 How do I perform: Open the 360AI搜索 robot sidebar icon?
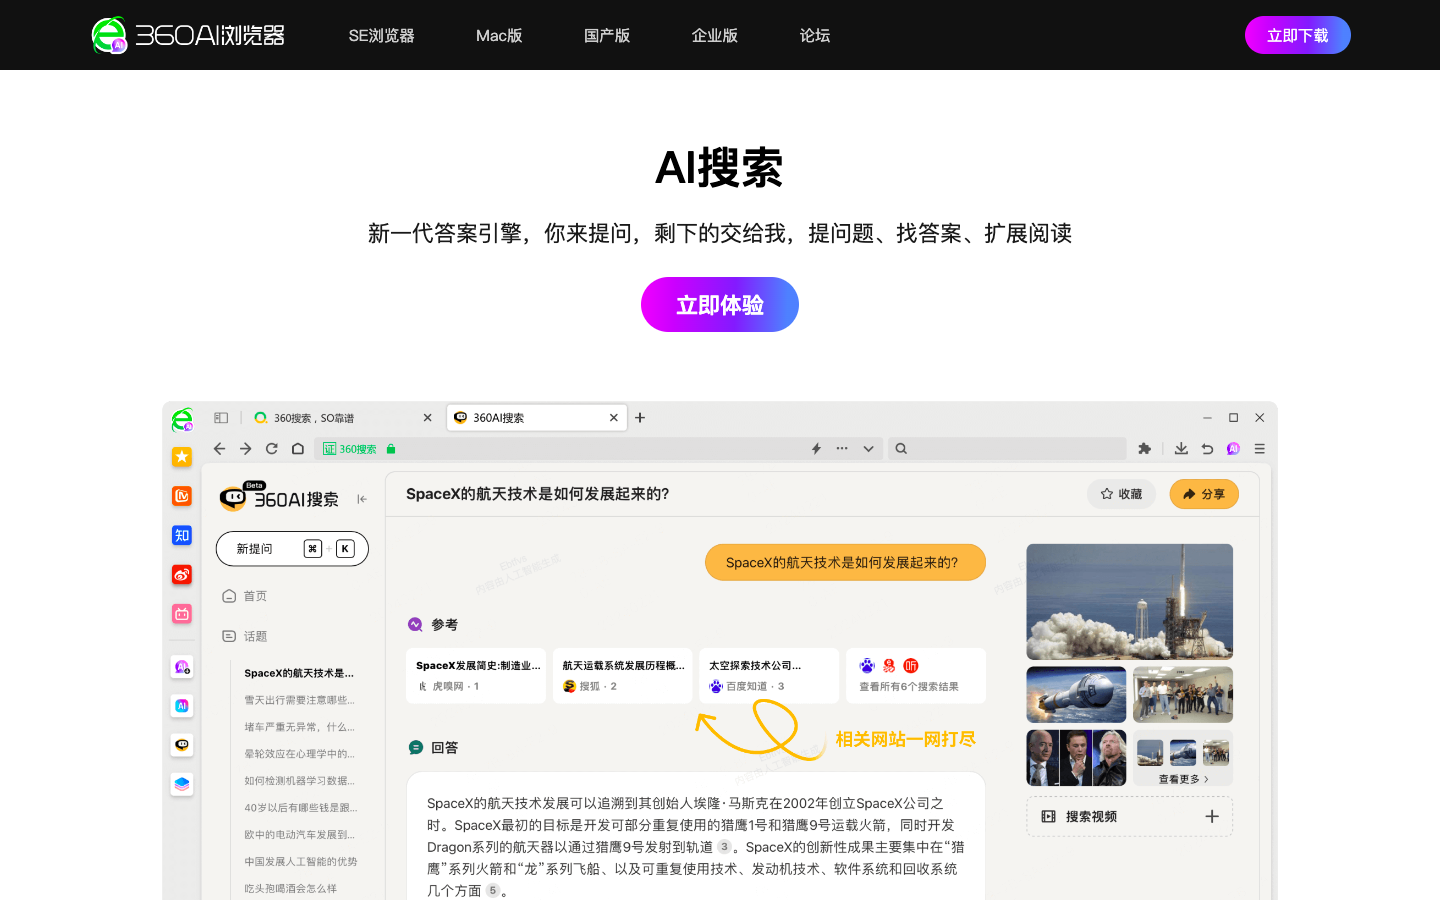coord(182,745)
